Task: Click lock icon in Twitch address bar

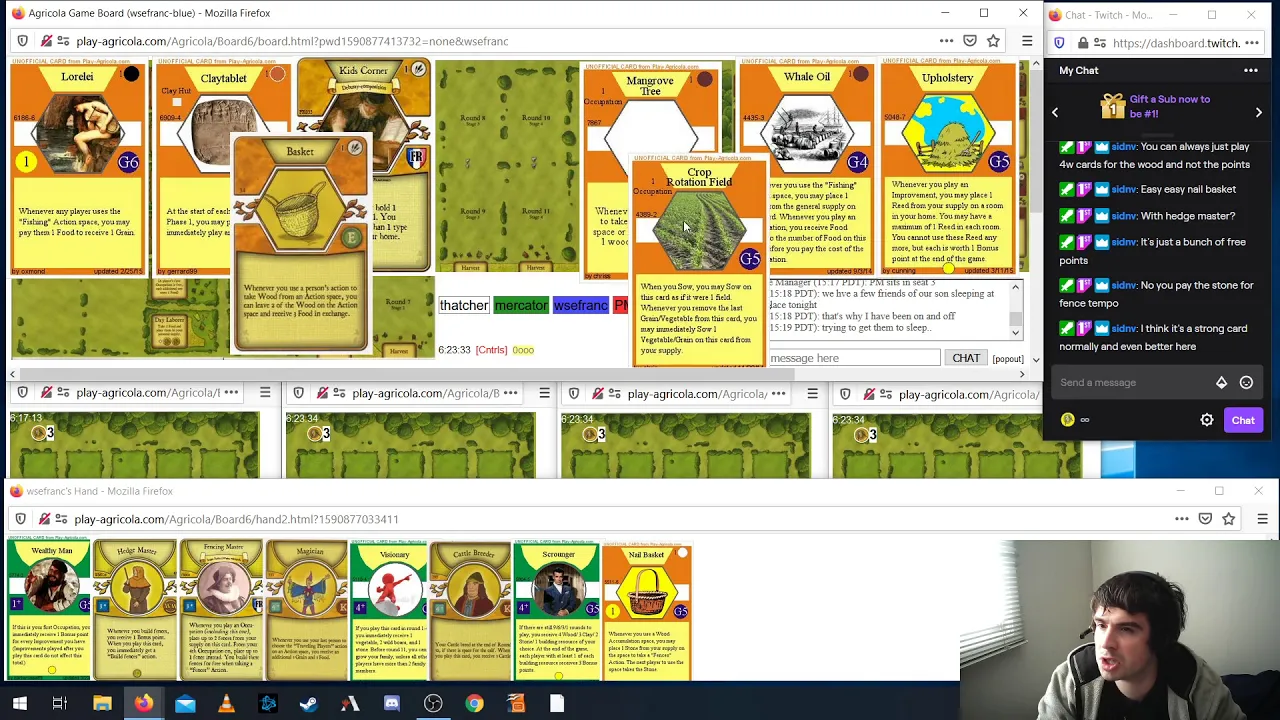Action: [x=1084, y=43]
